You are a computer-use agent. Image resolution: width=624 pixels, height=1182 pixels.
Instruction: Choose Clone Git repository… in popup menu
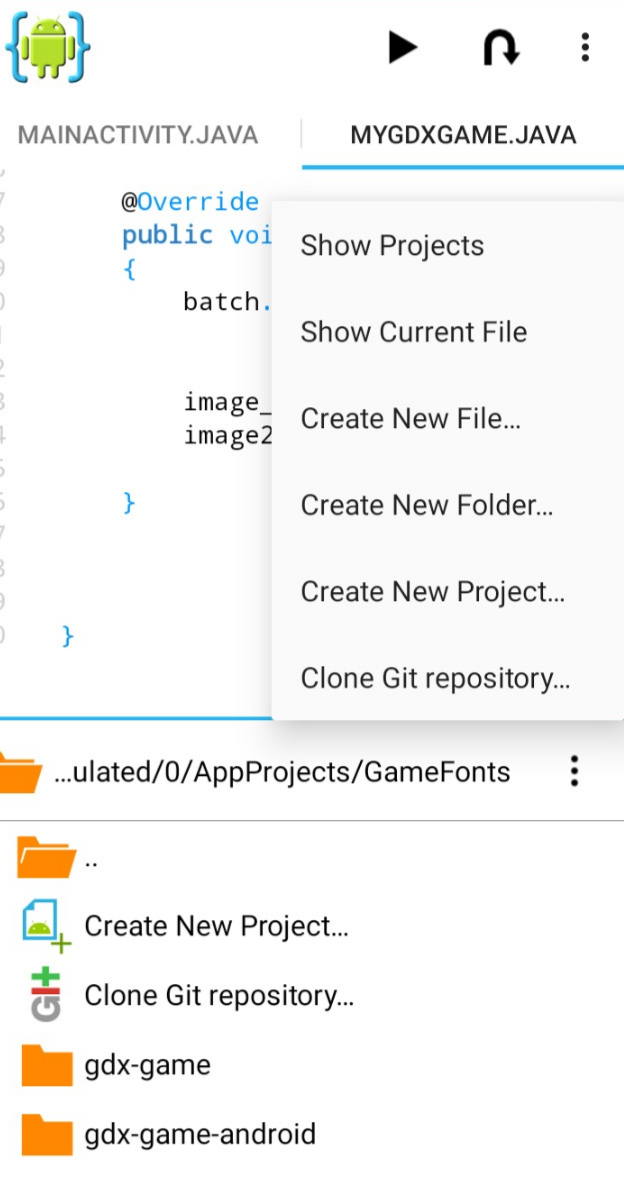tap(435, 678)
